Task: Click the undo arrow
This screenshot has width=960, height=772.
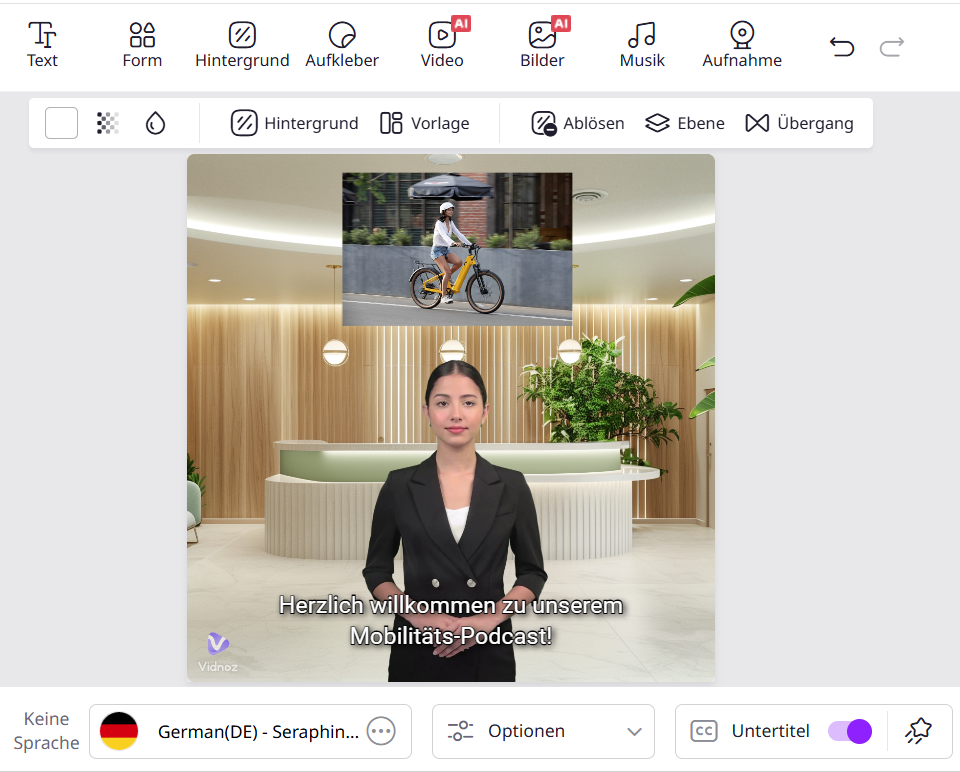Action: 842,46
